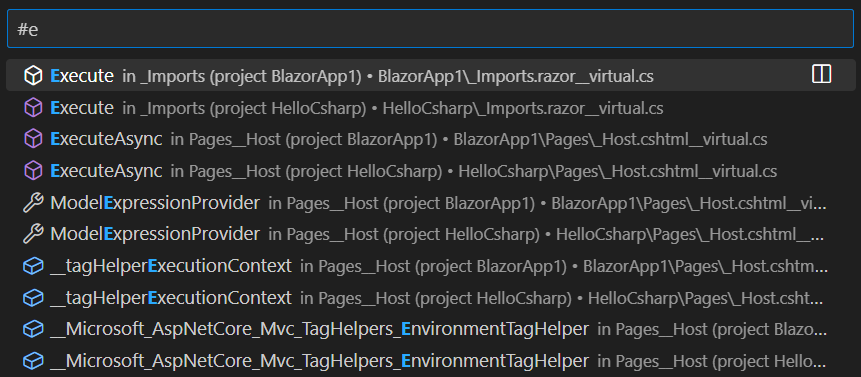Go to ModelExpressionProvider in project BlazorApp1
The image size is (861, 377).
pyautogui.click(x=430, y=203)
